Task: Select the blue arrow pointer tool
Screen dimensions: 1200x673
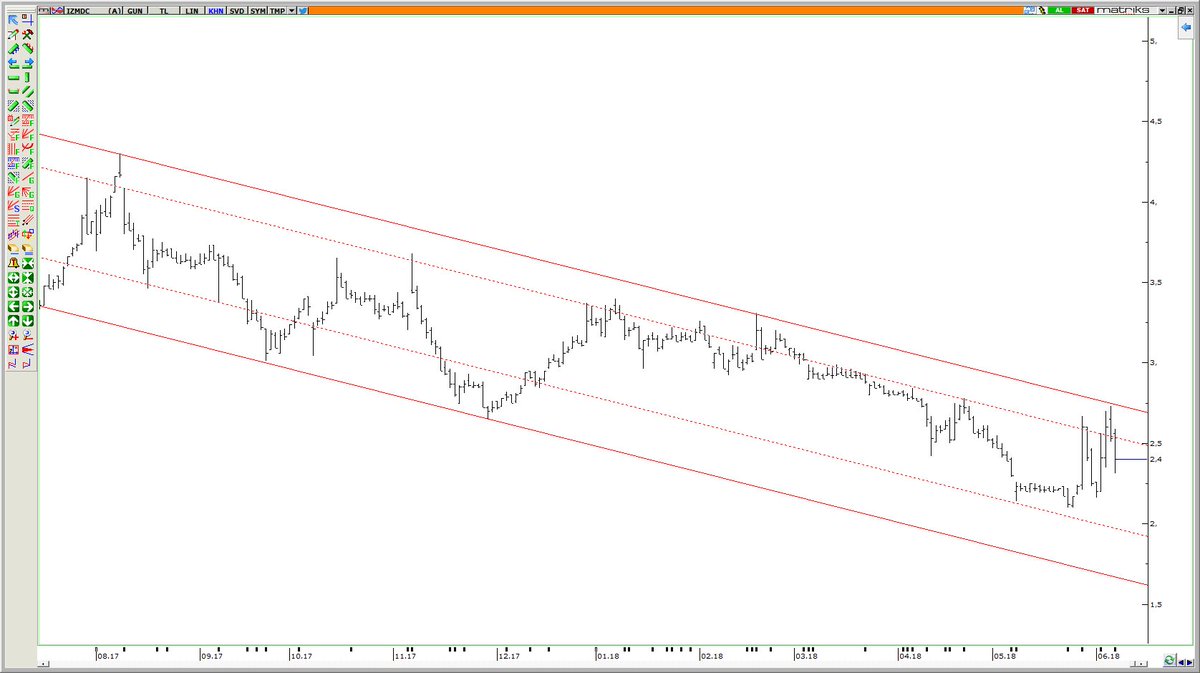Action: point(13,19)
